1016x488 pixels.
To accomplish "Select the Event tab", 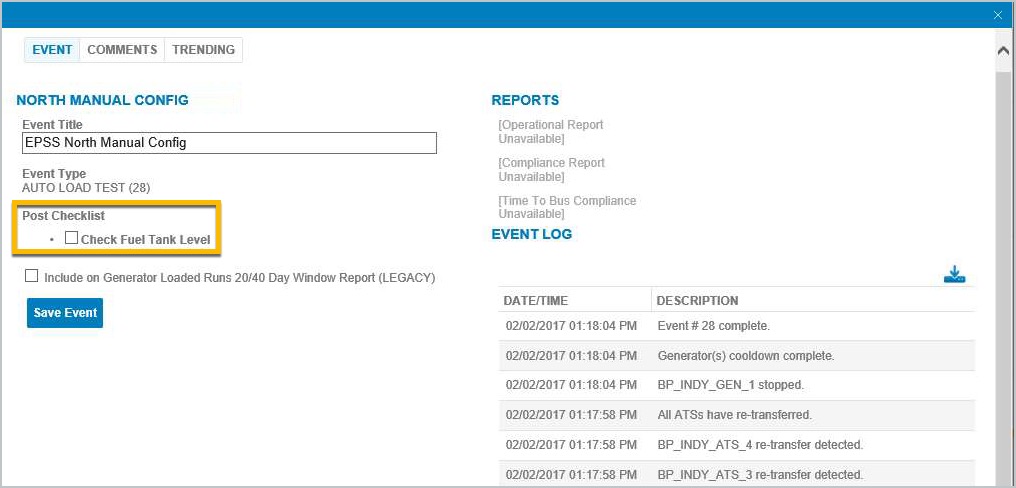I will tap(52, 50).
